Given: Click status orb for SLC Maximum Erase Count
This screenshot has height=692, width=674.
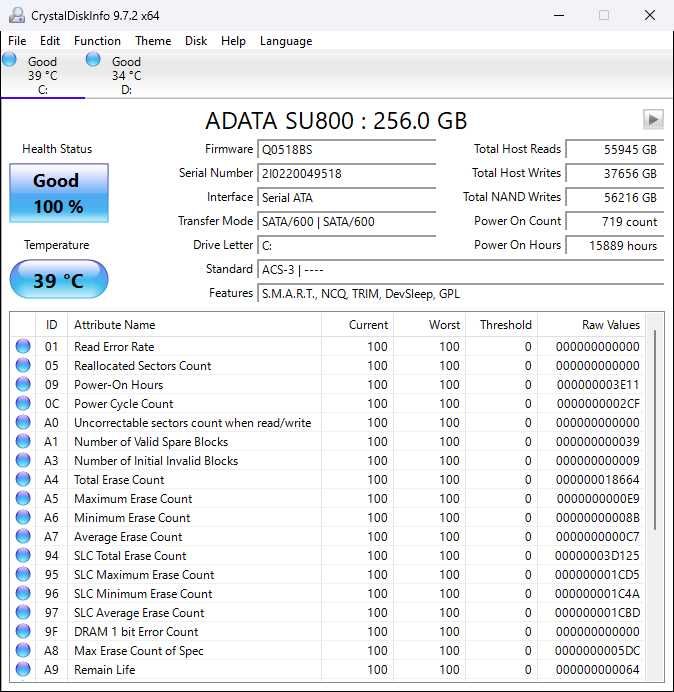Looking at the screenshot, I should click(23, 574).
